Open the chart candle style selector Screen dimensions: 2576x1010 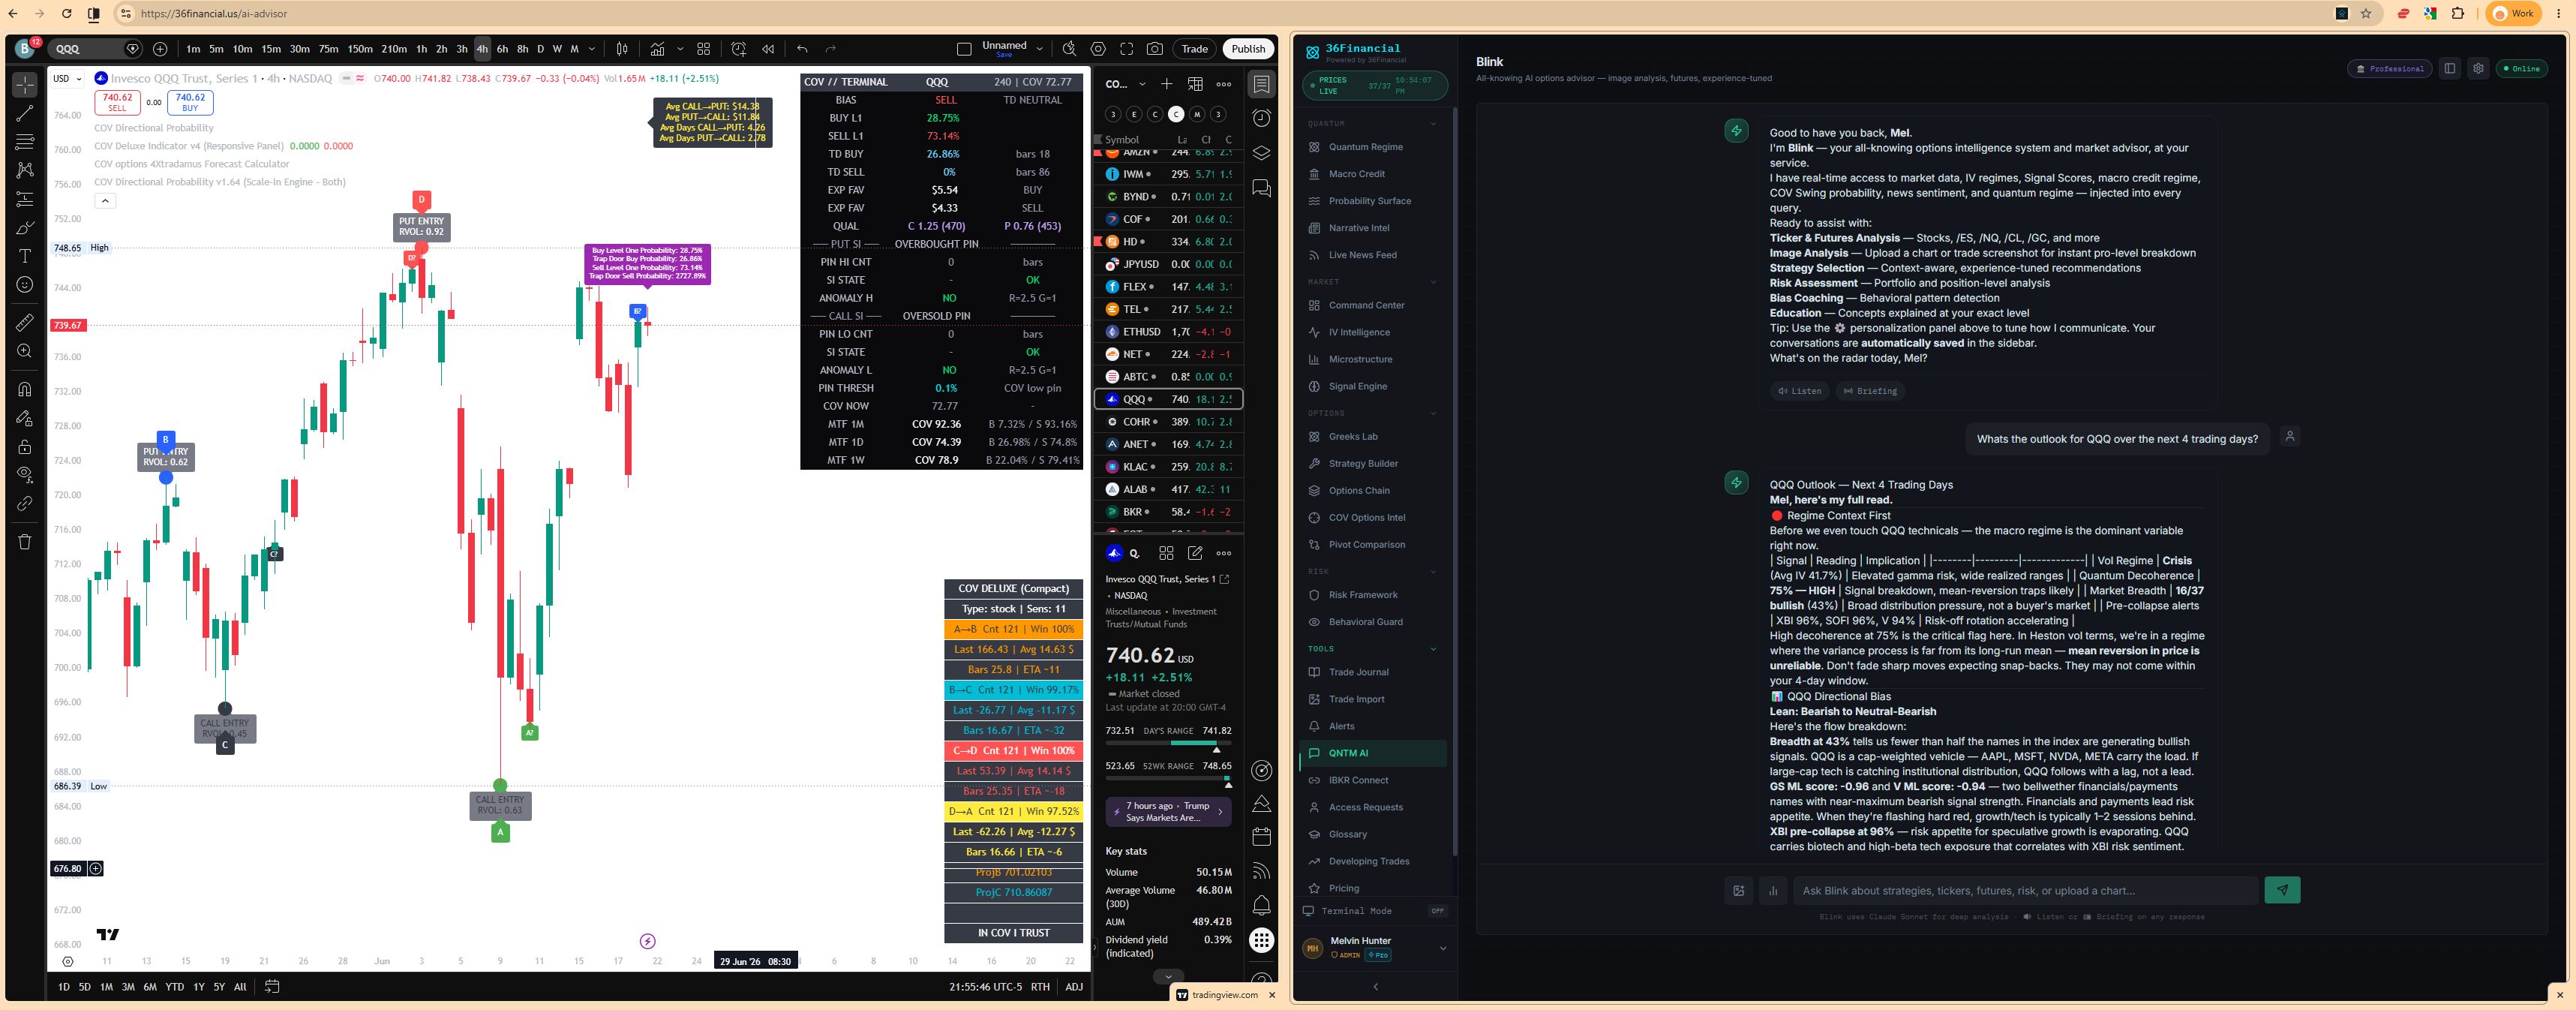[622, 49]
